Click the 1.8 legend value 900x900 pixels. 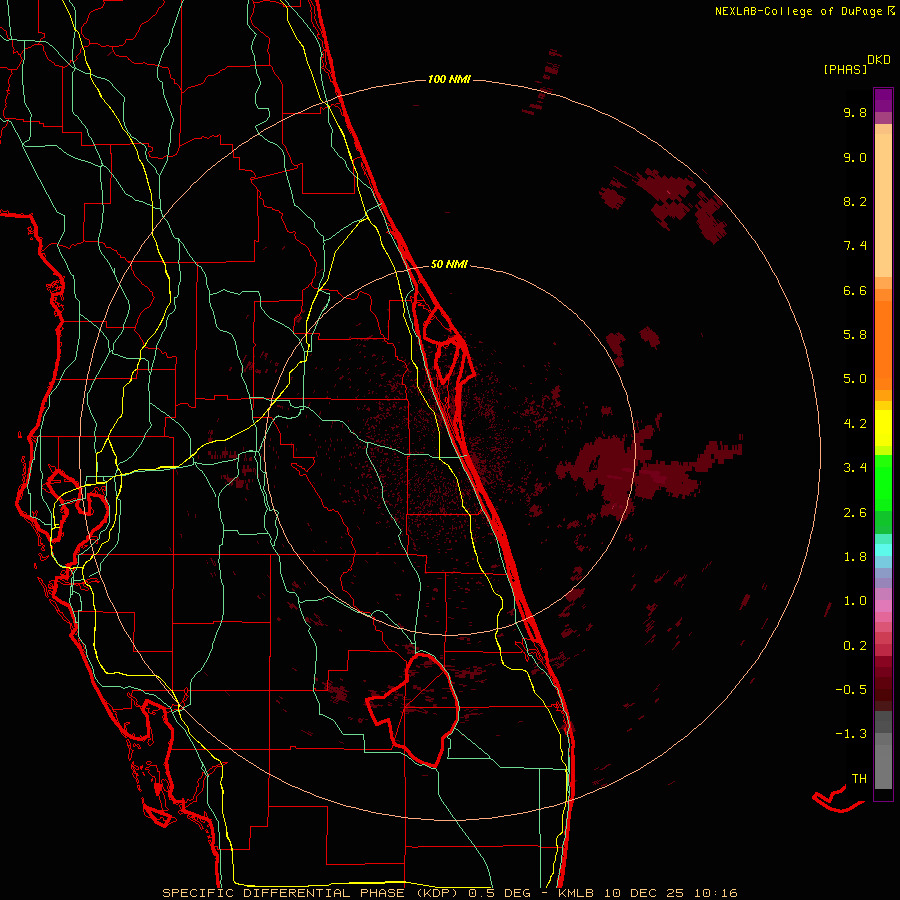(855, 557)
